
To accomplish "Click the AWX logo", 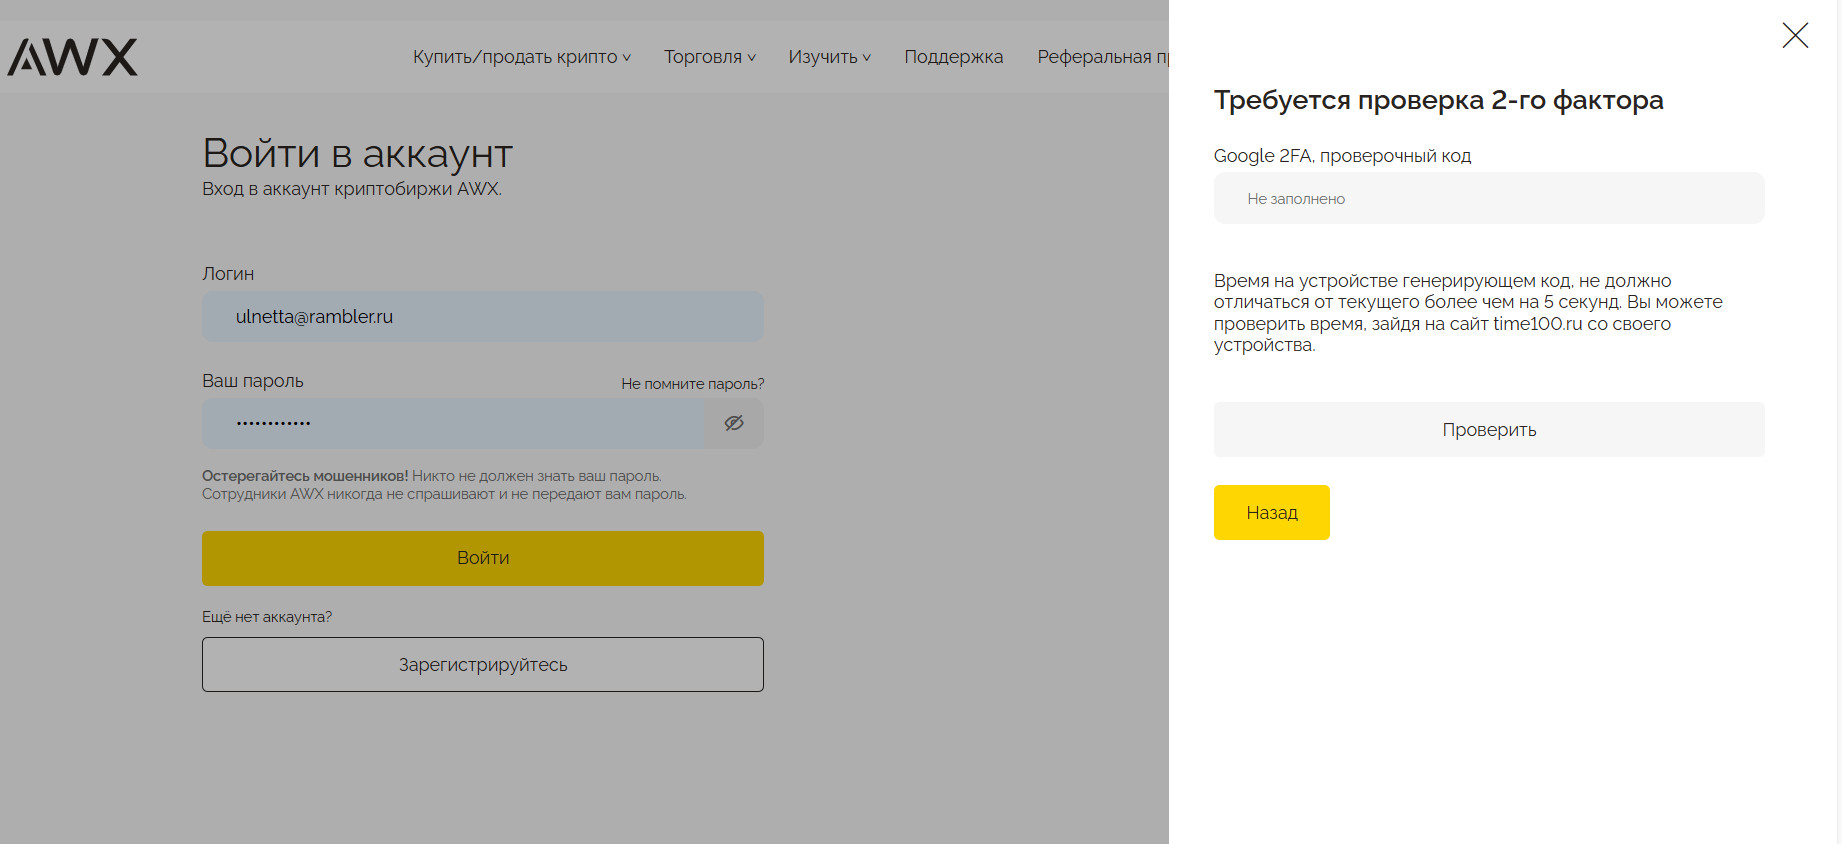I will 72,57.
